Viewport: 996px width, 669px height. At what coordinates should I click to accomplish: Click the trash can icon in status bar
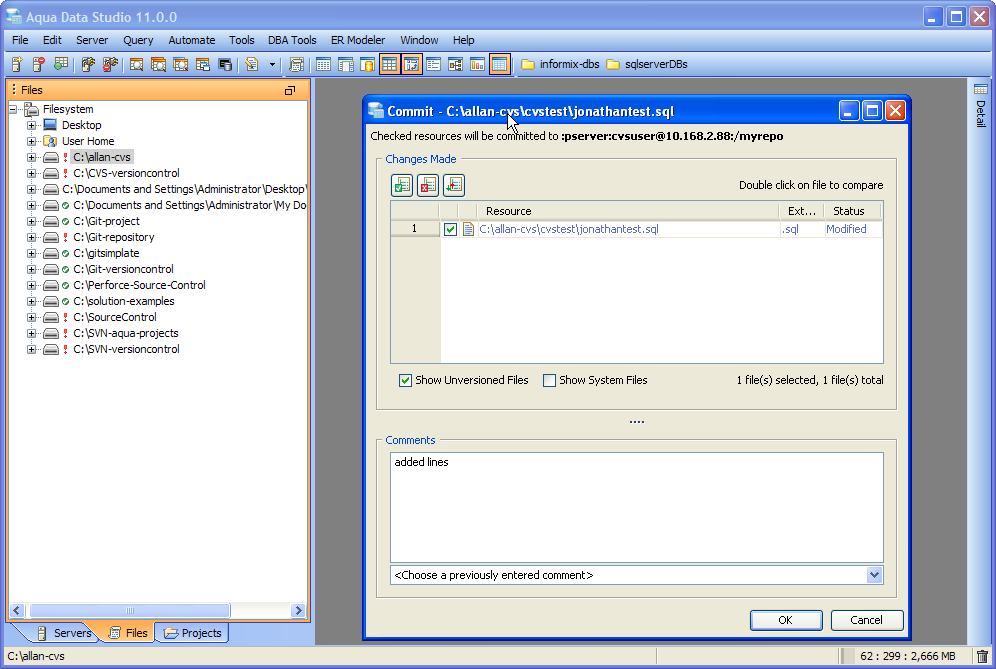[x=982, y=656]
